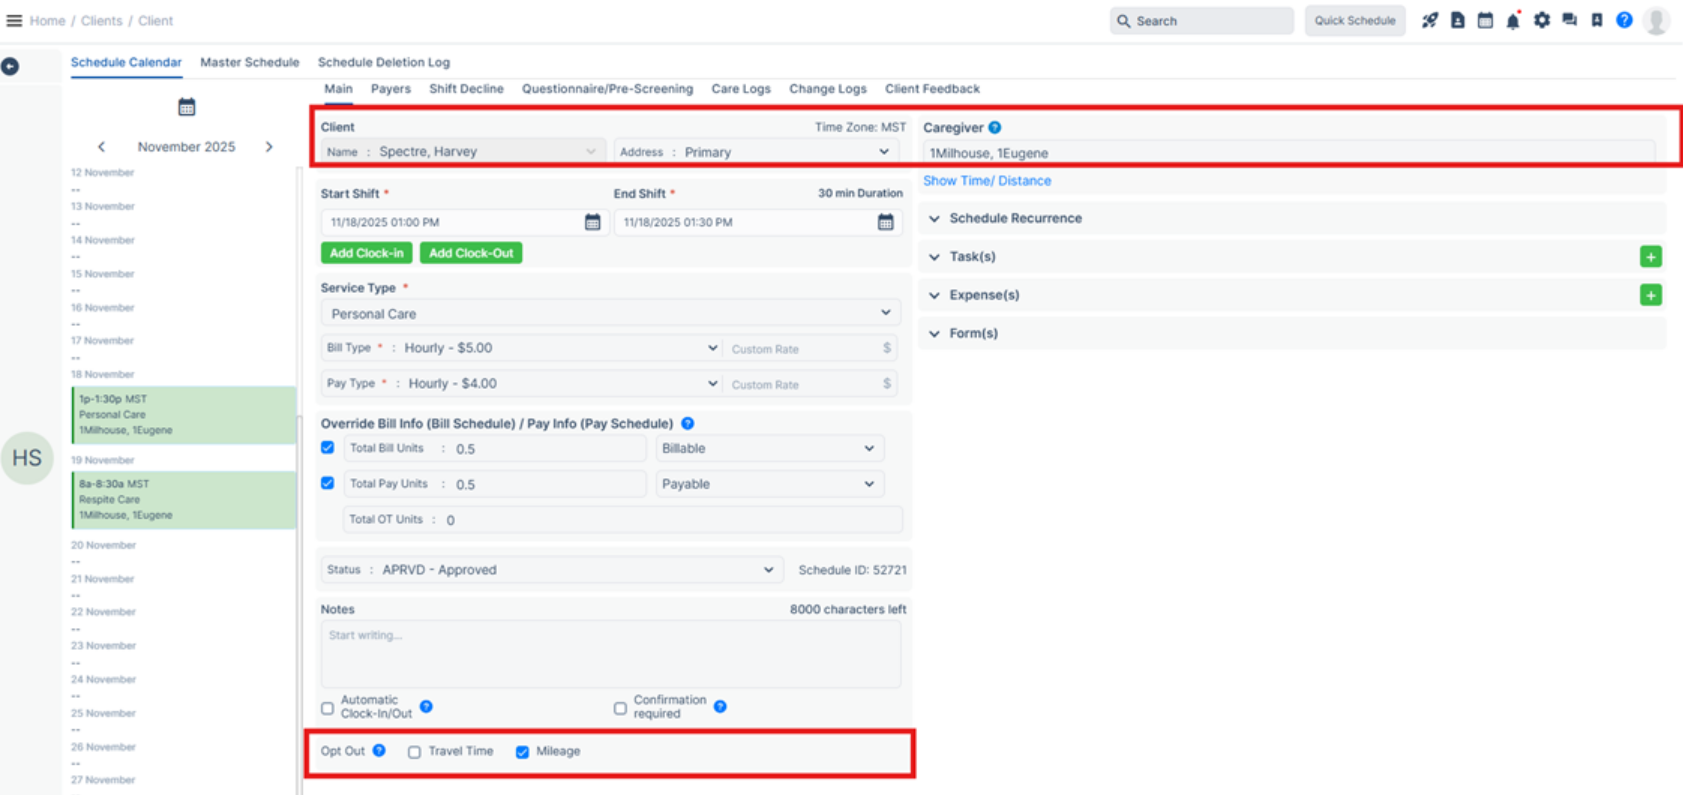1683x795 pixels.
Task: Open the hamburger navigation menu
Action: 14,20
